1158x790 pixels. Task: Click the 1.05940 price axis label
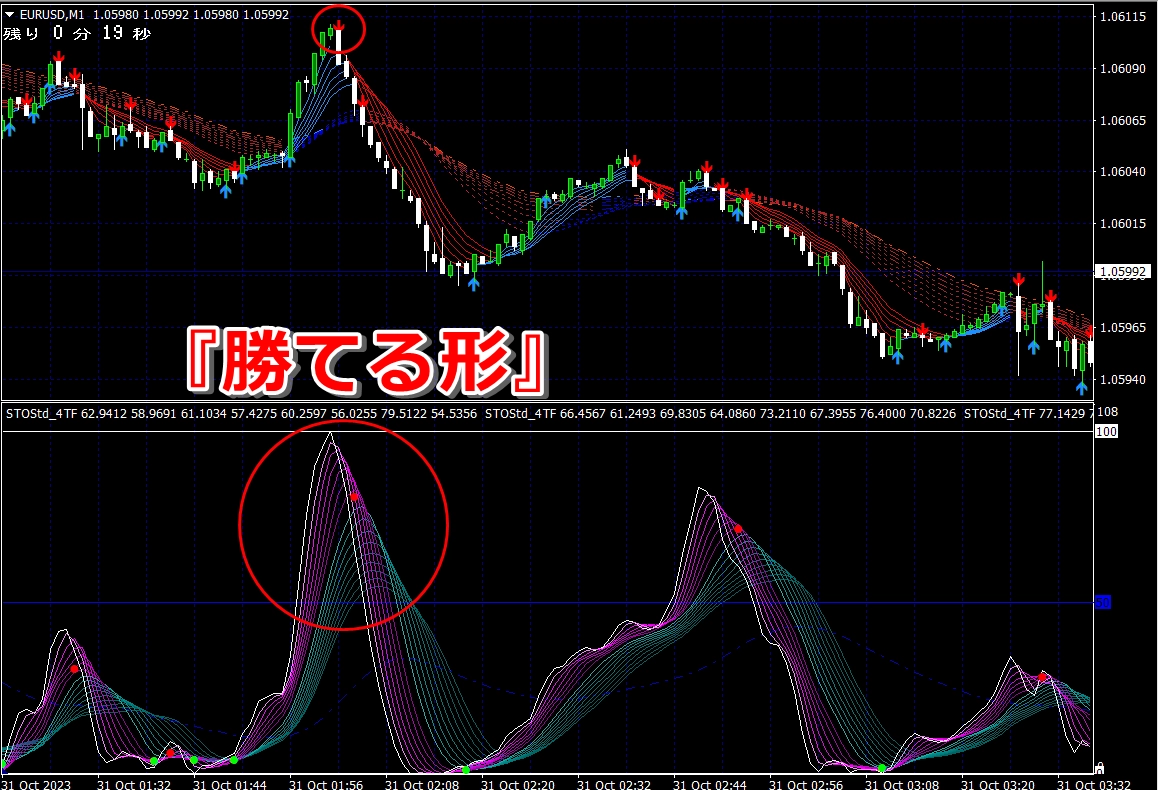tap(1123, 379)
